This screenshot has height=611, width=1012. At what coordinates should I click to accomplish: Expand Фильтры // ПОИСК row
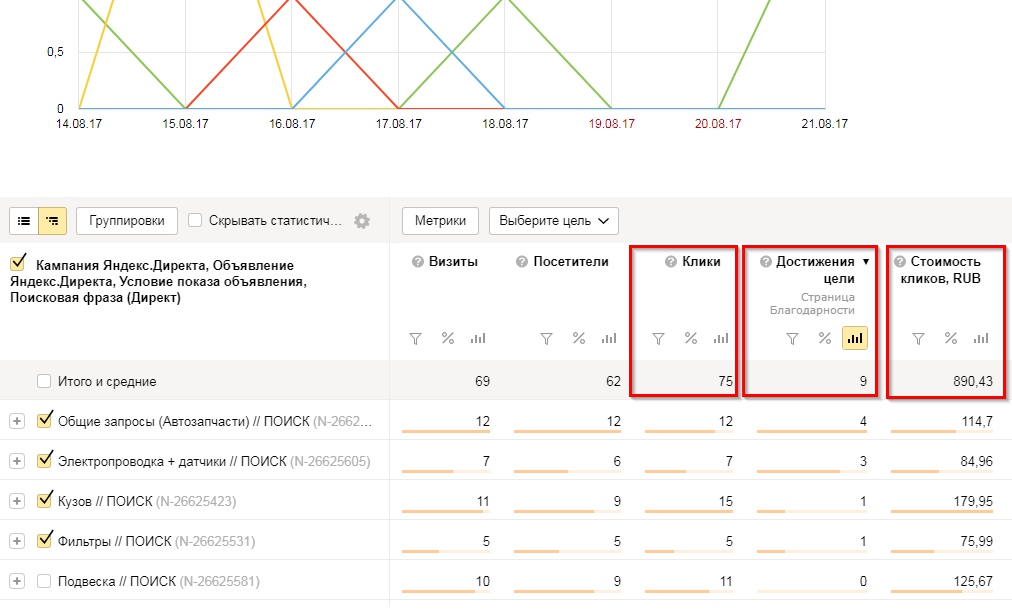17,541
